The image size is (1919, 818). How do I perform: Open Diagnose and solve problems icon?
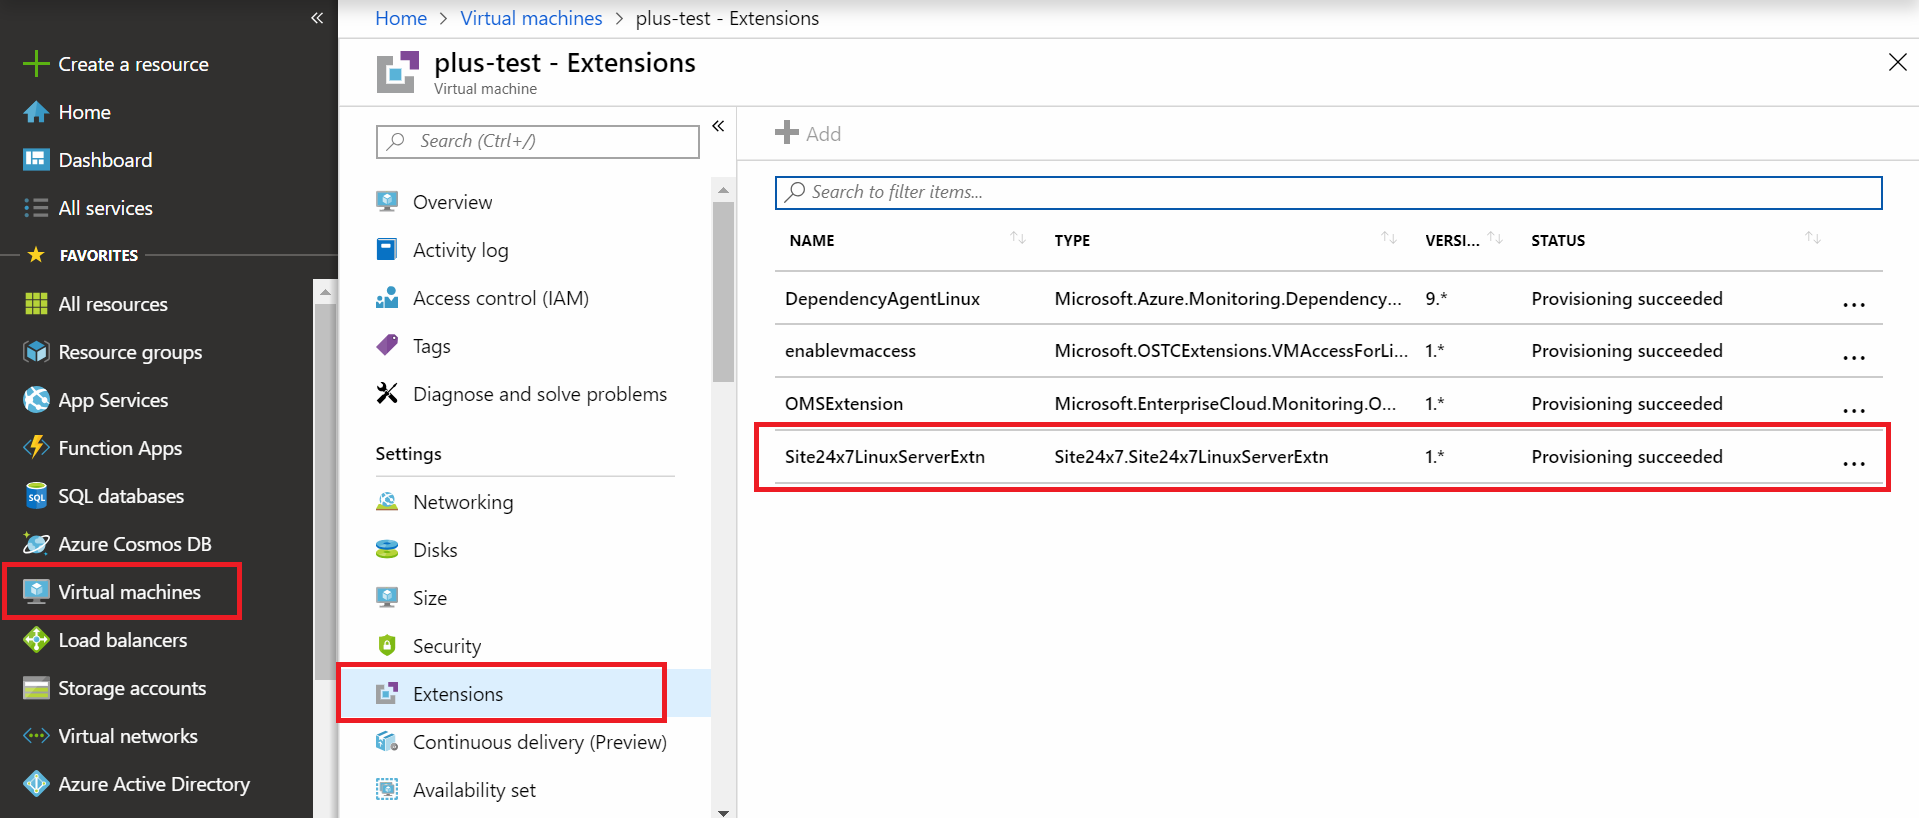click(387, 394)
